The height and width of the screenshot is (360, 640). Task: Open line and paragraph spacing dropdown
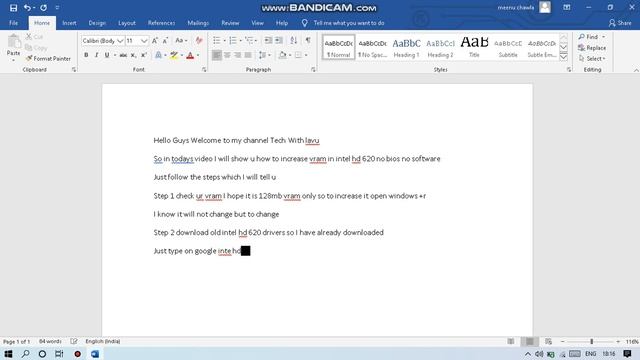point(264,55)
